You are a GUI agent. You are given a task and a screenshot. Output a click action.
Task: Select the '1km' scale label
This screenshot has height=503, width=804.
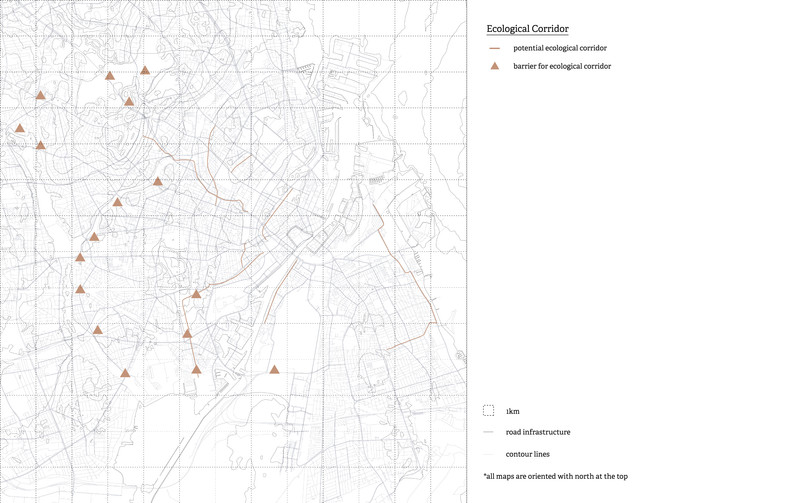512,411
